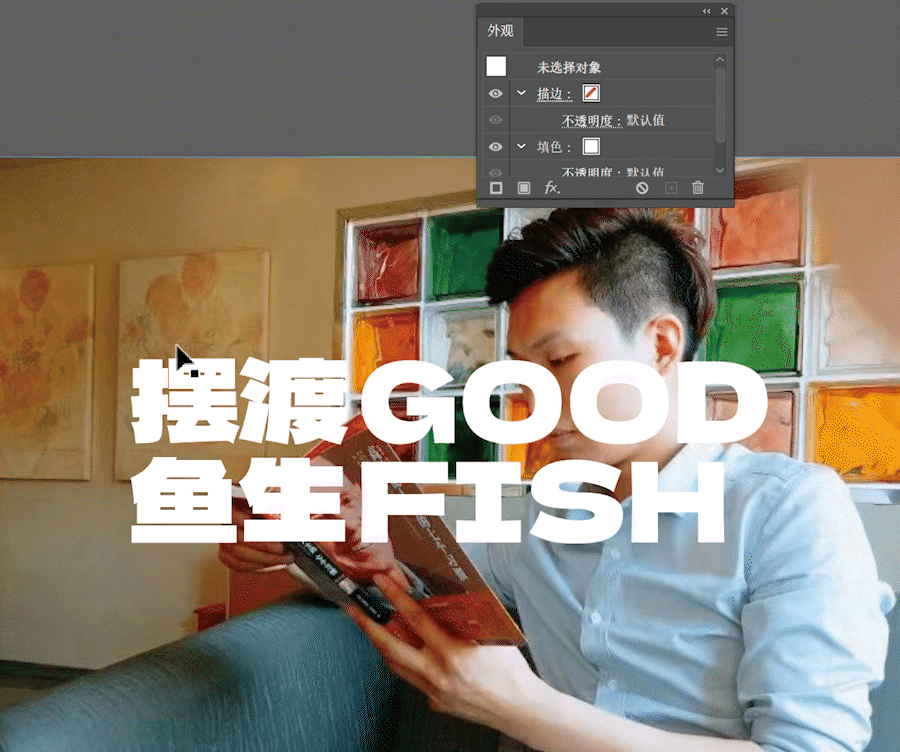Viewport: 900px width, 752px height.
Task: Click the 描边 underlined label
Action: pyautogui.click(x=554, y=94)
